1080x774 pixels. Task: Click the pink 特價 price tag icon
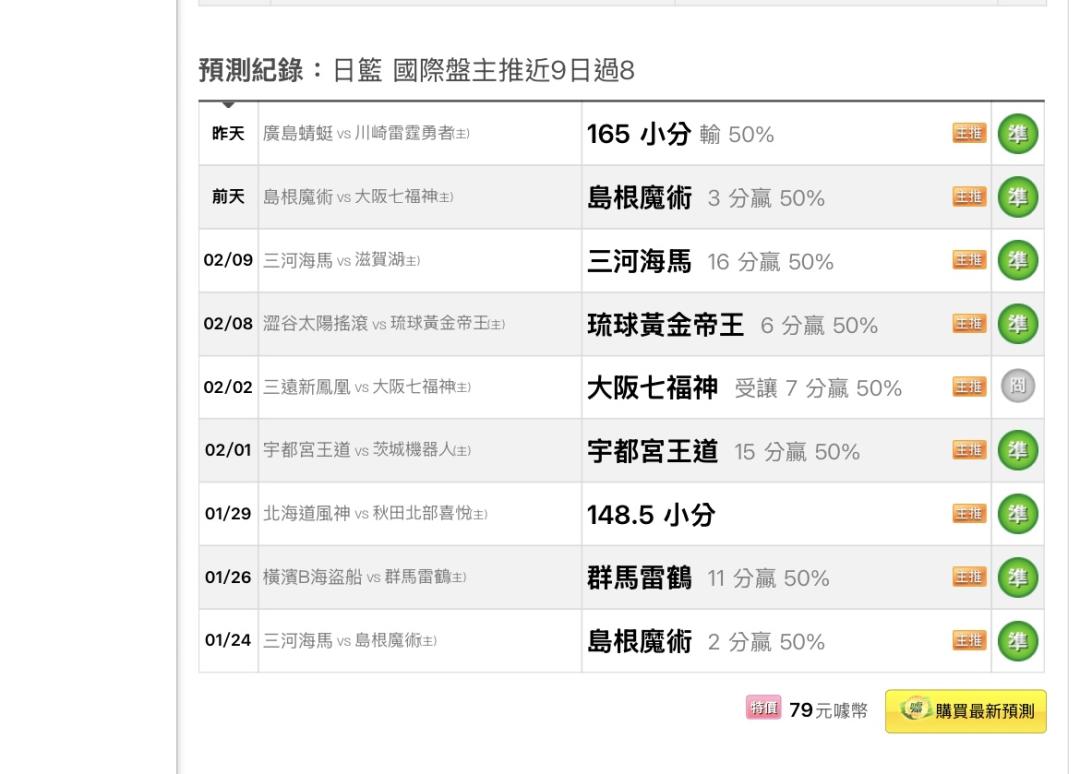pyautogui.click(x=763, y=707)
